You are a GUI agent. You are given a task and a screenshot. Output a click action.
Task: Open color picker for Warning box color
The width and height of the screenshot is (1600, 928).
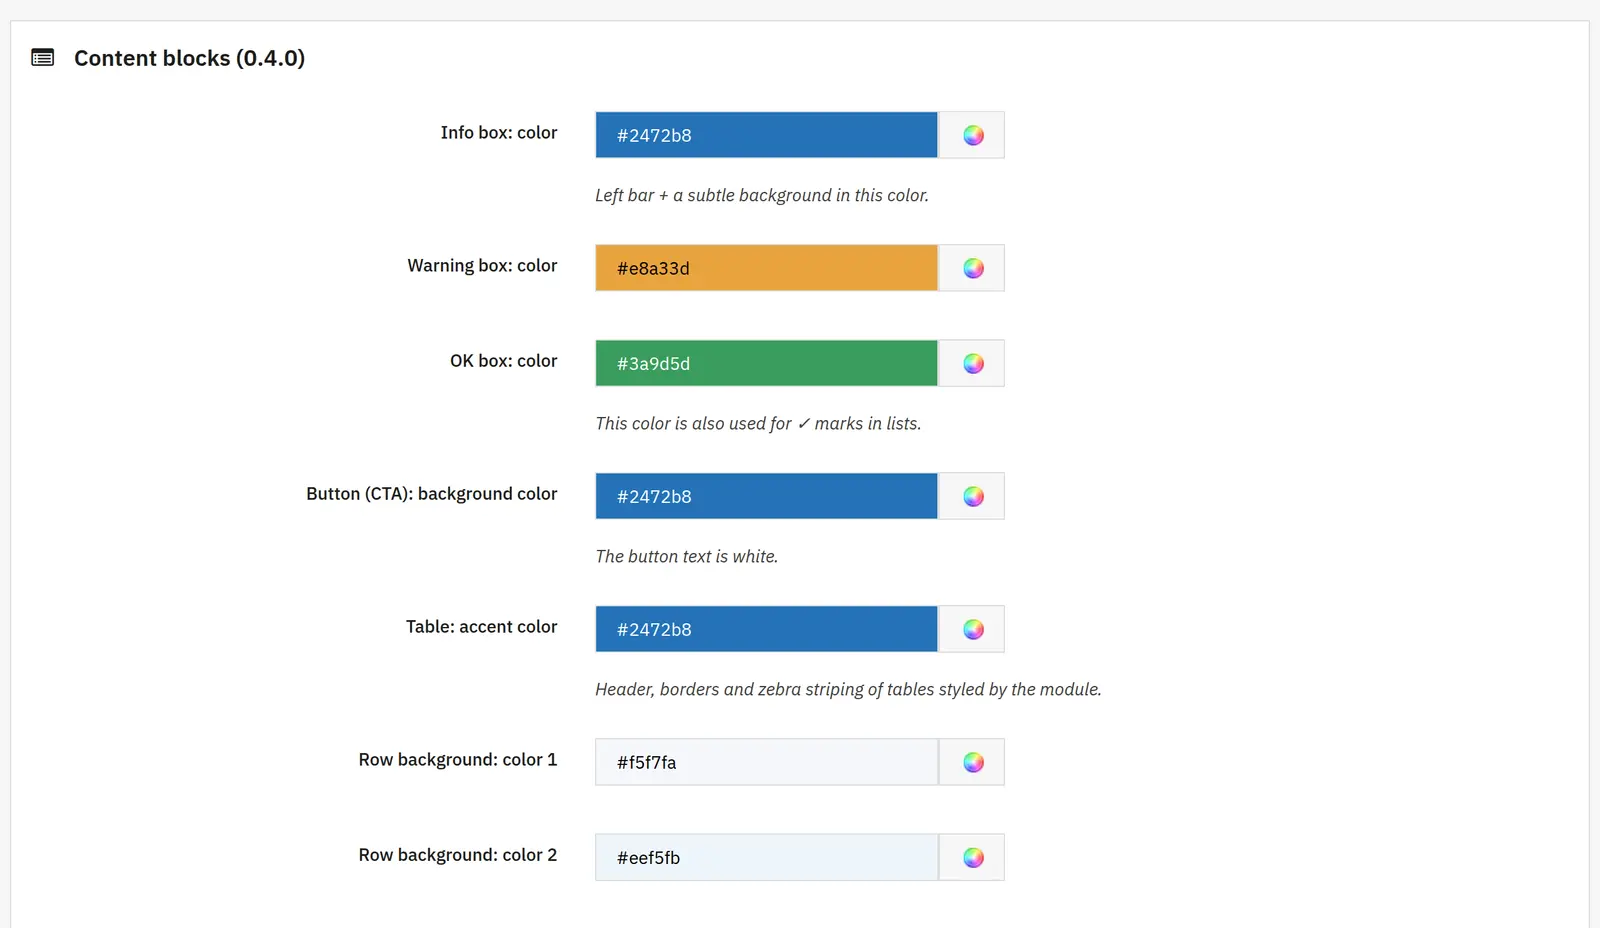pos(972,268)
